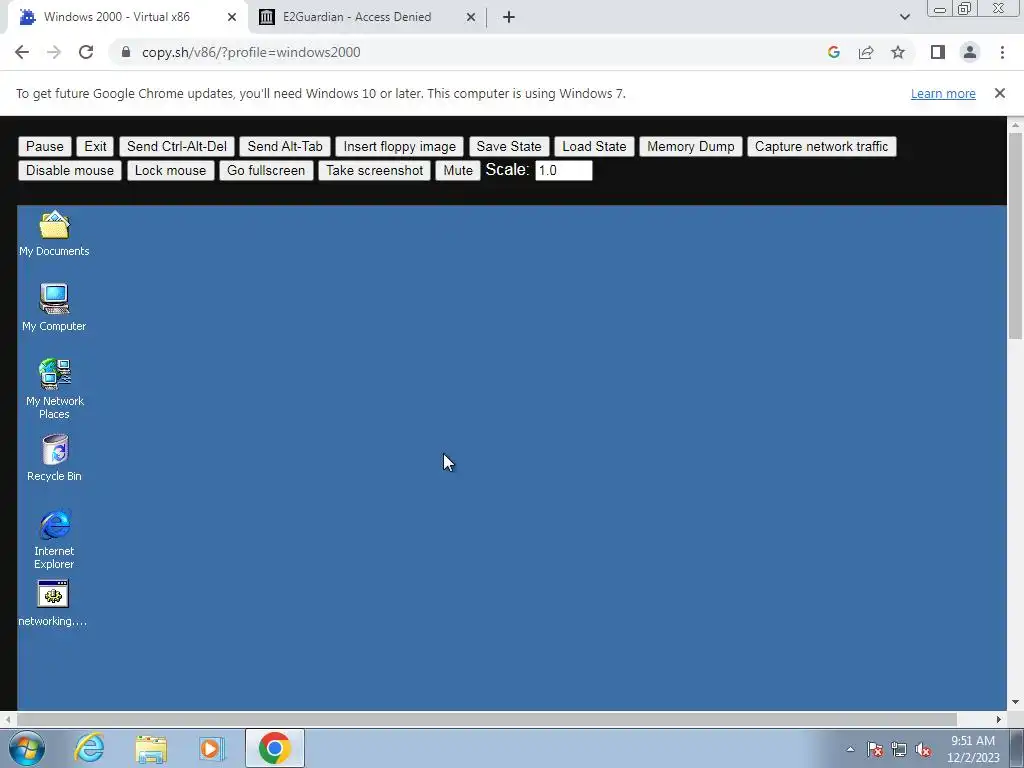Close the E2Guardian tab
1024x768 pixels.
click(x=471, y=18)
